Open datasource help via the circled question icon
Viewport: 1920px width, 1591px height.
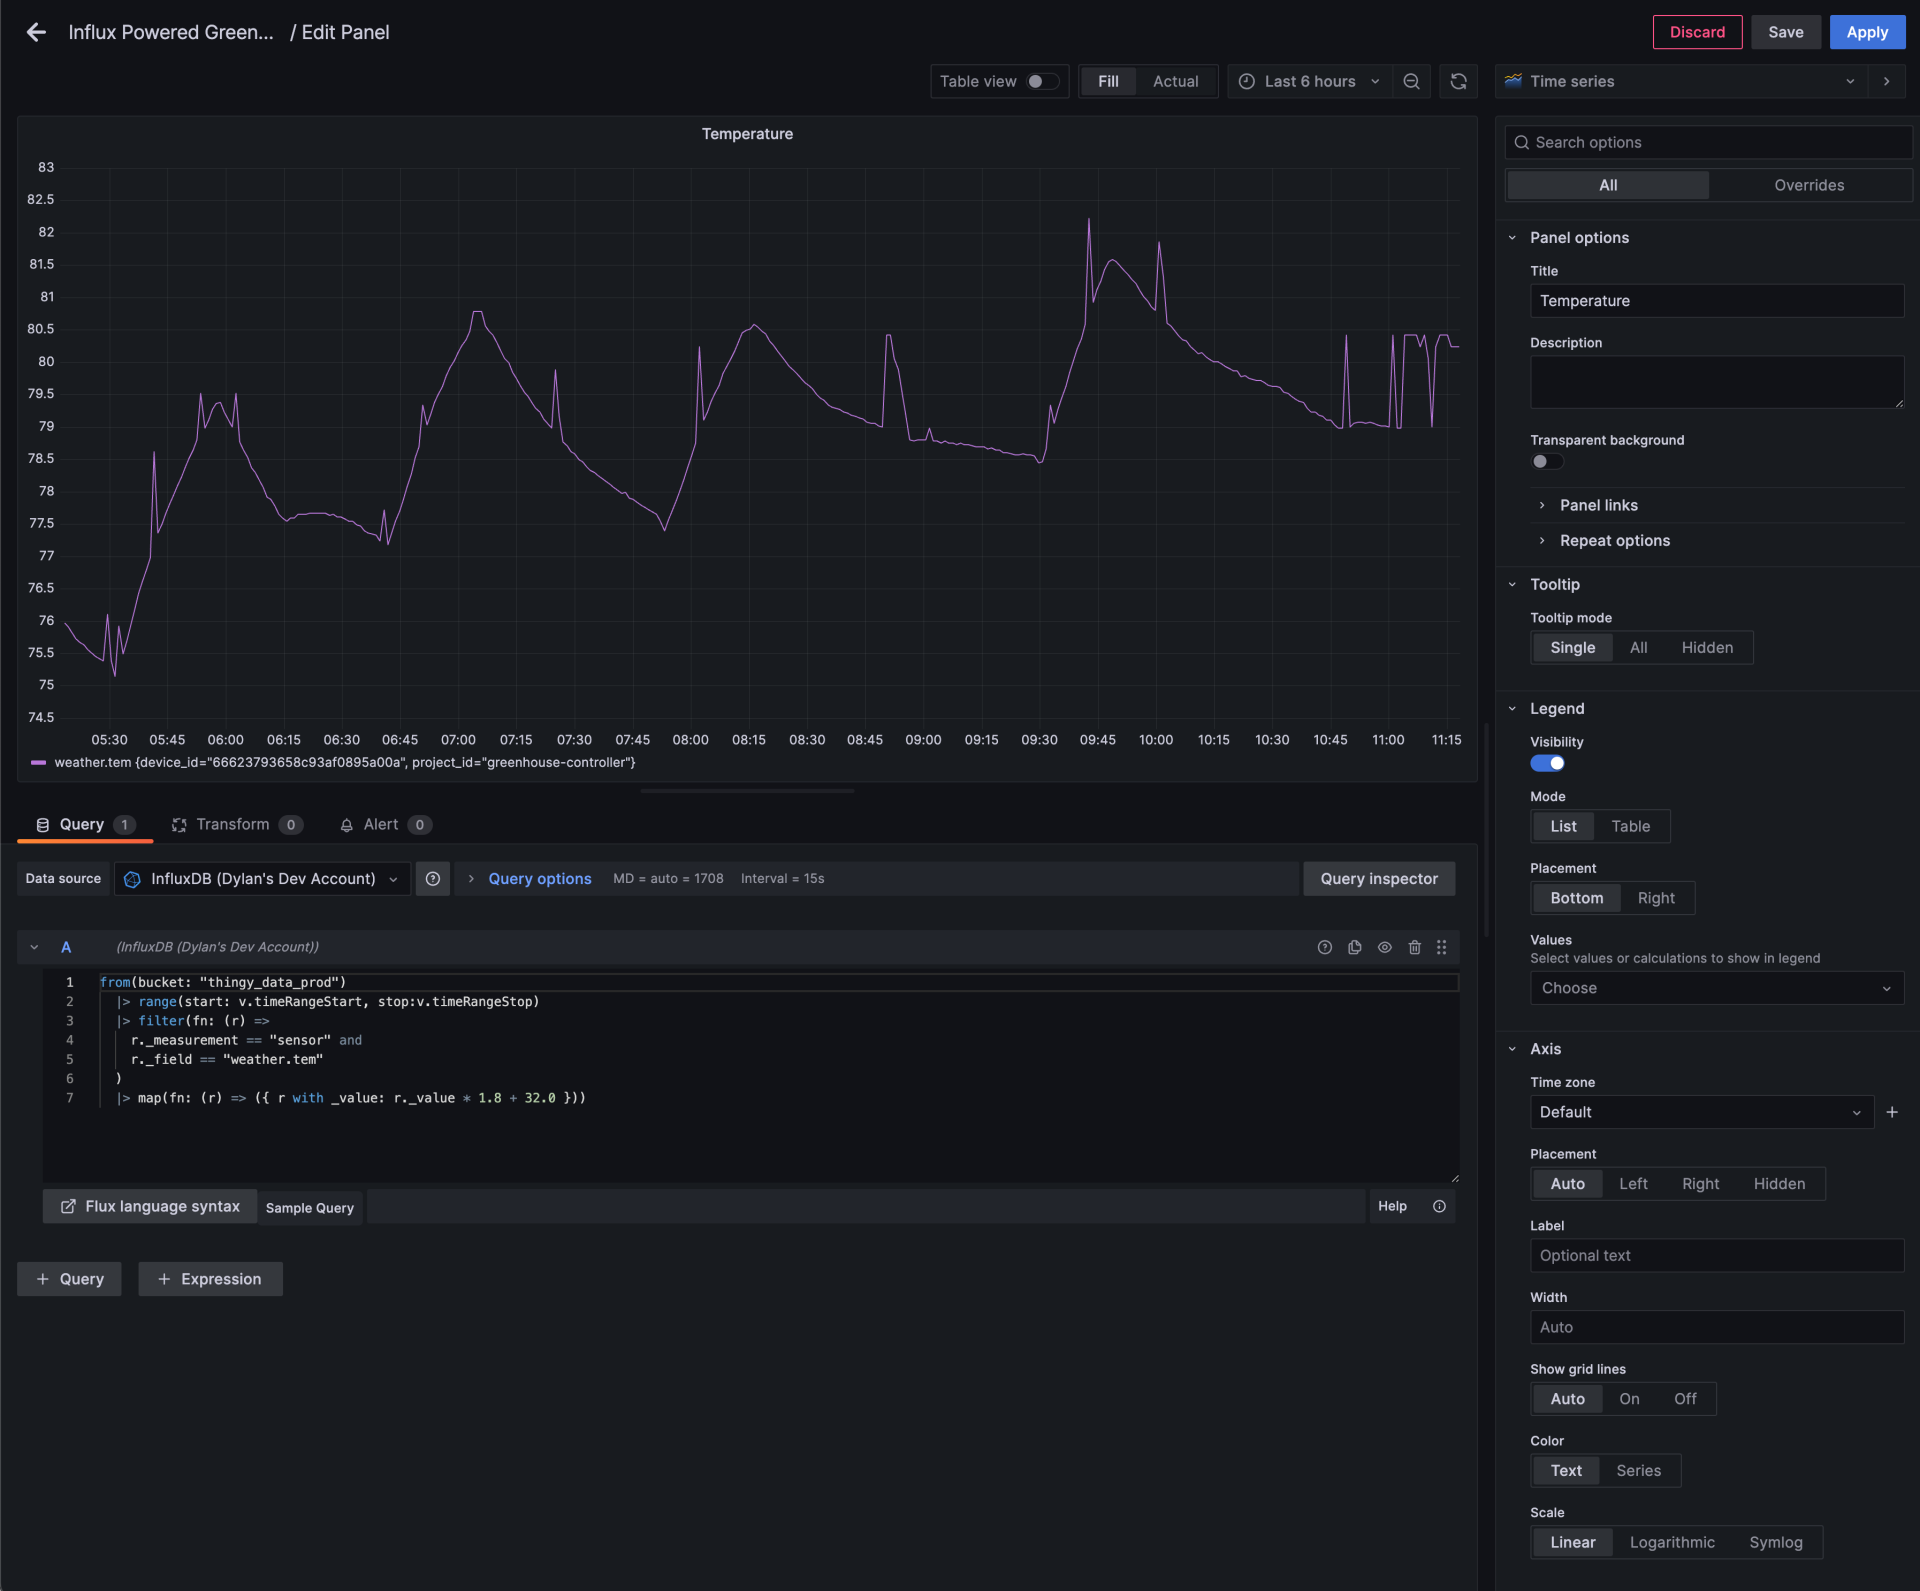point(432,878)
